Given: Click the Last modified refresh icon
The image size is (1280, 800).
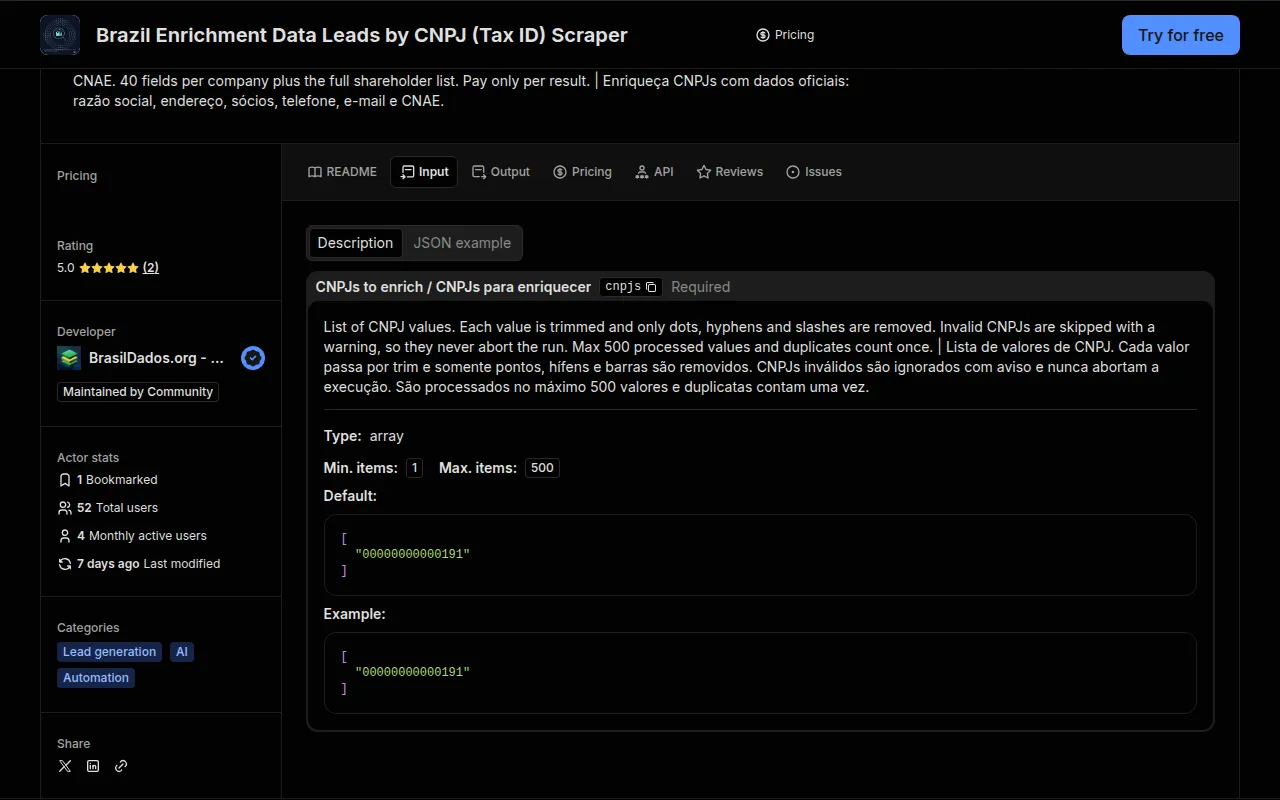Looking at the screenshot, I should tap(65, 564).
